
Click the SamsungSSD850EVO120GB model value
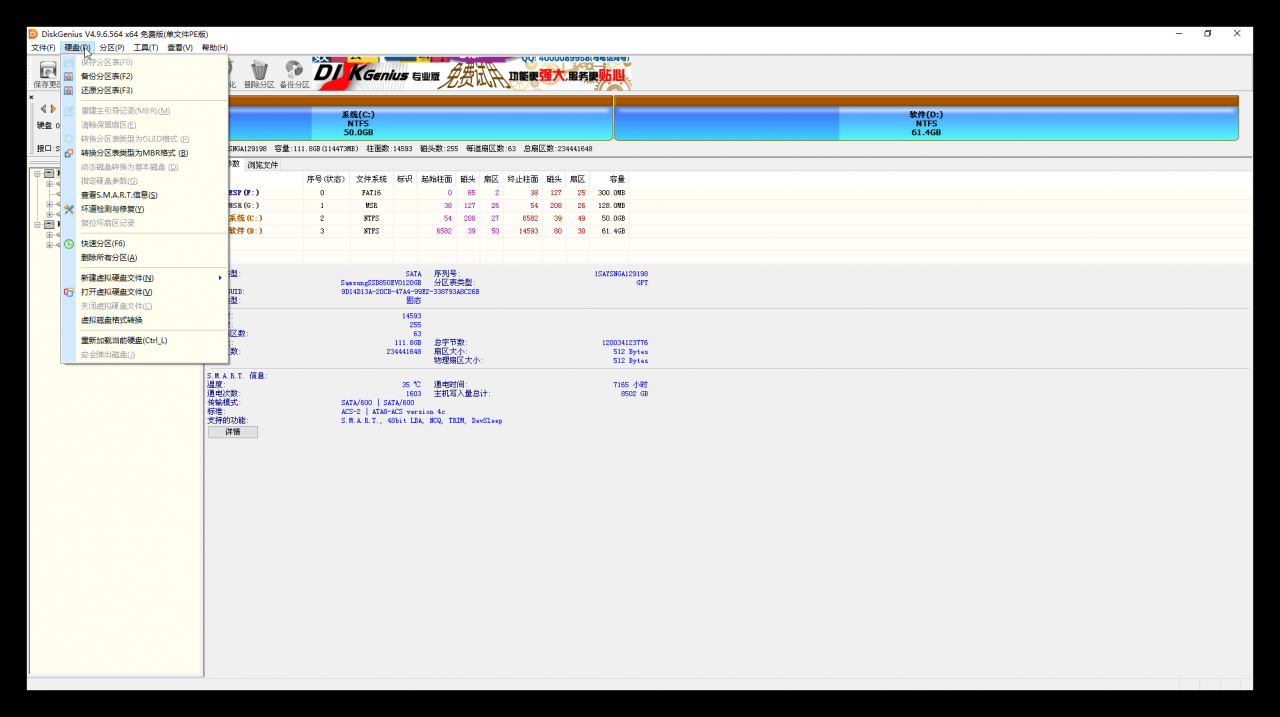(x=381, y=283)
